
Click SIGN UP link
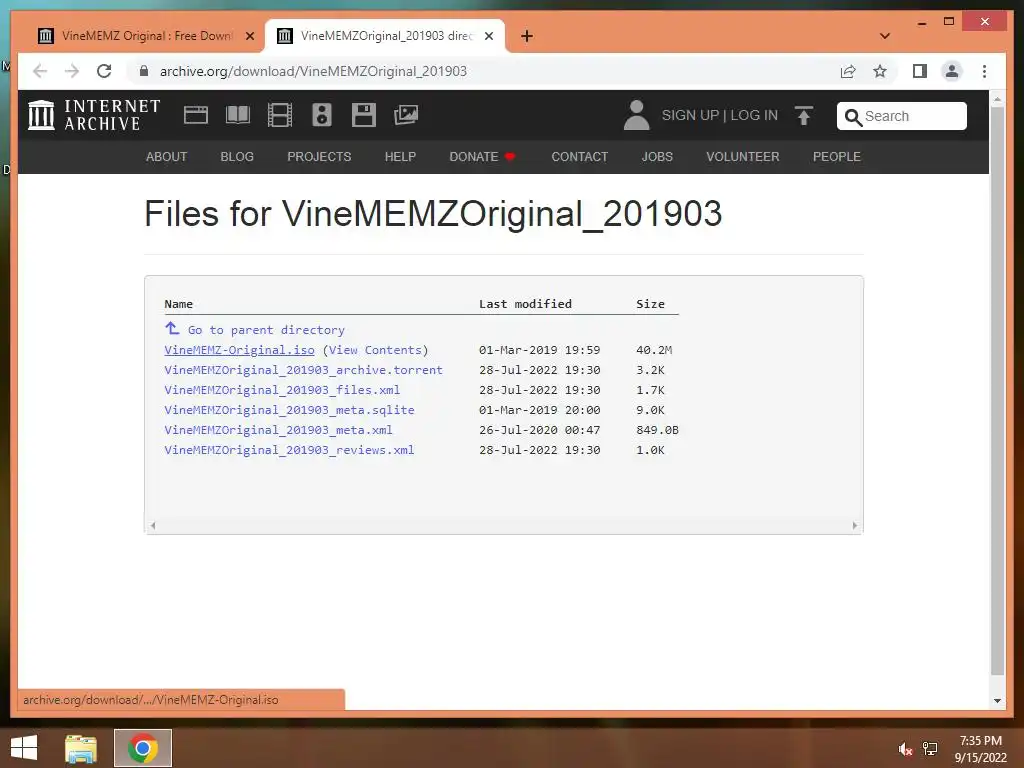pyautogui.click(x=690, y=115)
